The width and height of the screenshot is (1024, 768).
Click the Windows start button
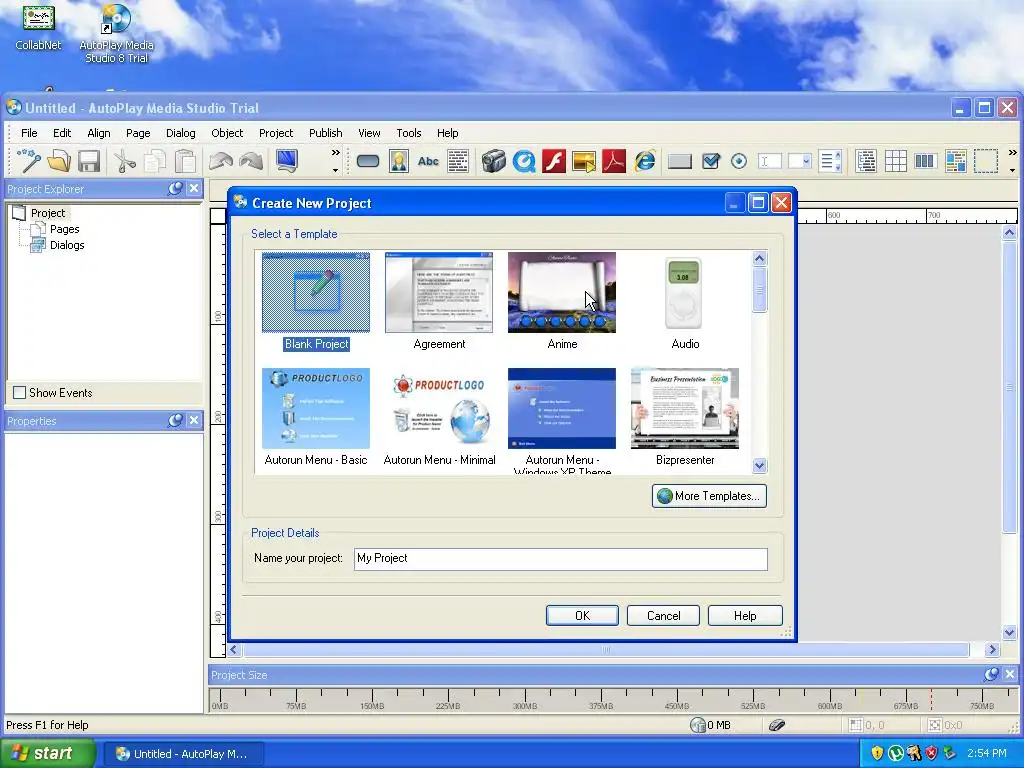point(47,753)
